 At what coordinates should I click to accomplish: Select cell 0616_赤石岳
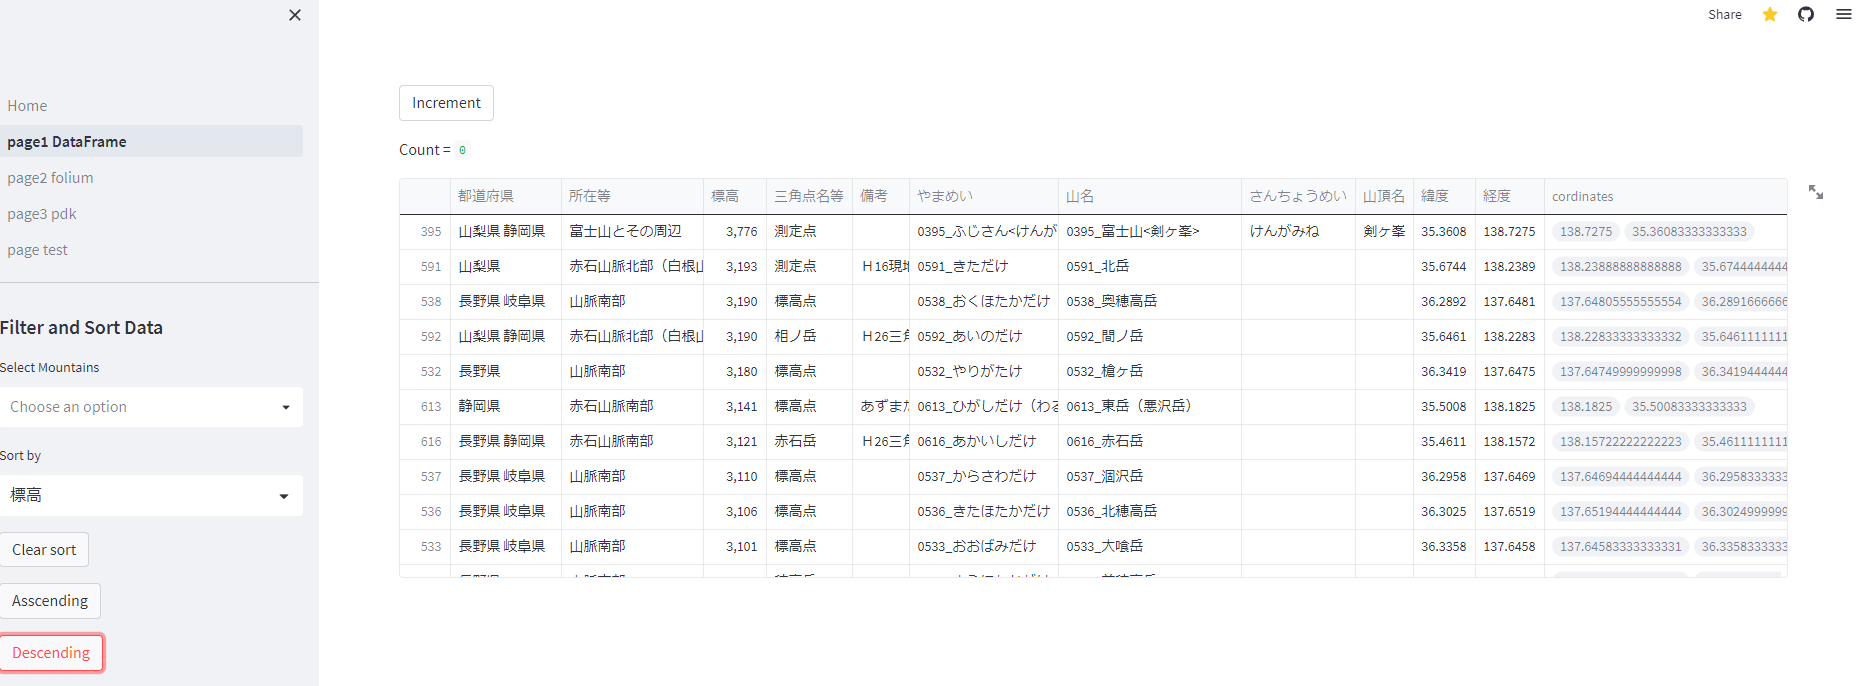tap(1149, 441)
